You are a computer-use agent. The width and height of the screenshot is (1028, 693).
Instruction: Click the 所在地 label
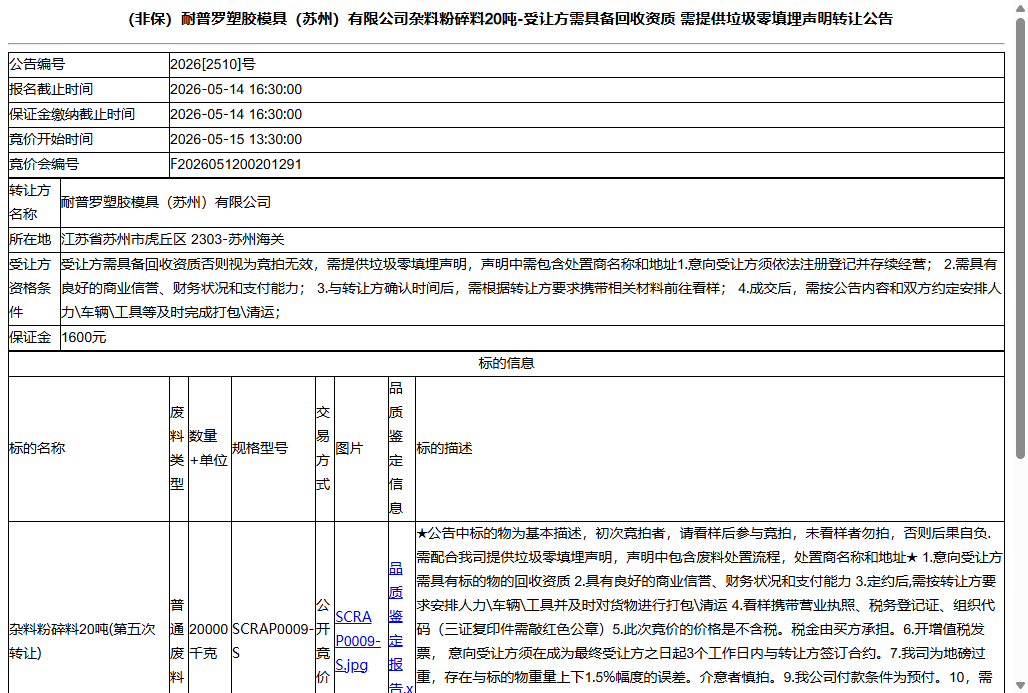[30, 239]
